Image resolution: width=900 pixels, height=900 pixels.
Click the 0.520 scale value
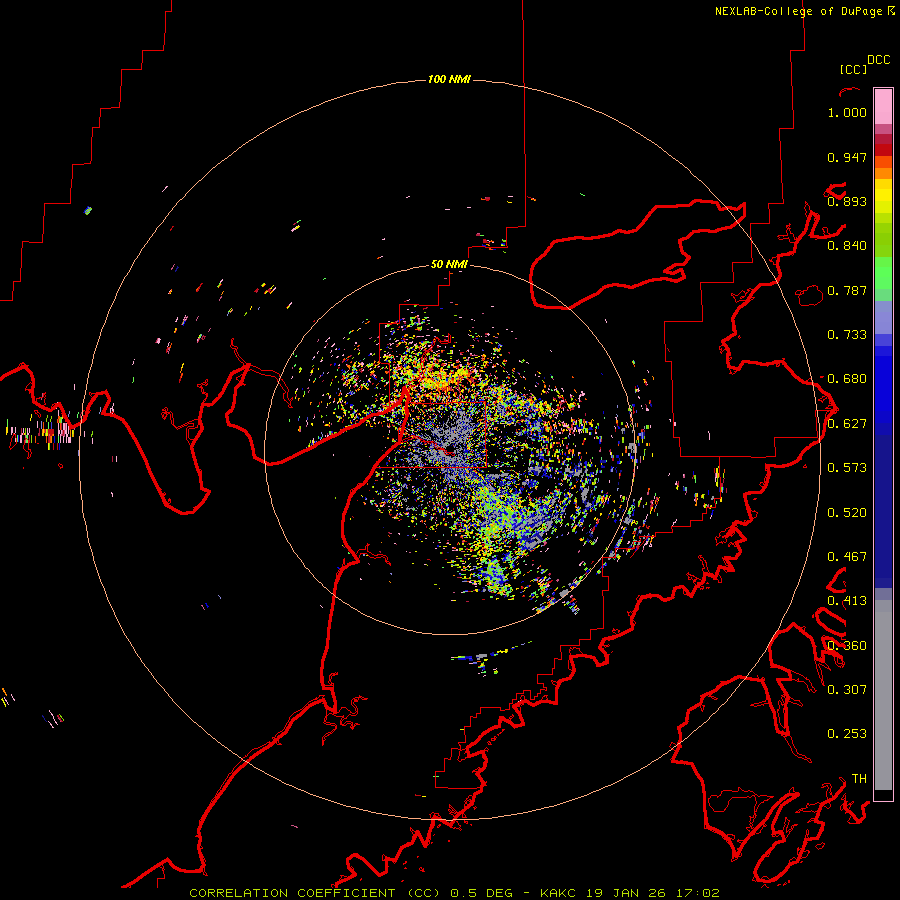(847, 513)
